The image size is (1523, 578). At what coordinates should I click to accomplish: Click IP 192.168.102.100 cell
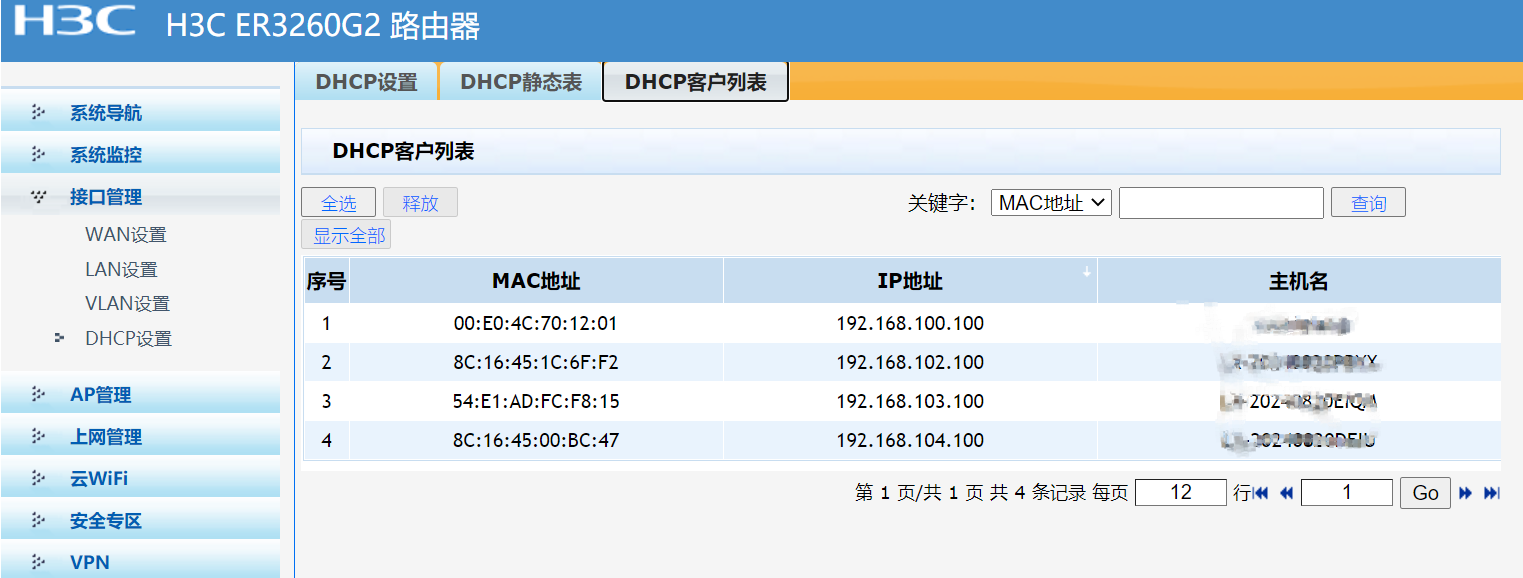910,362
